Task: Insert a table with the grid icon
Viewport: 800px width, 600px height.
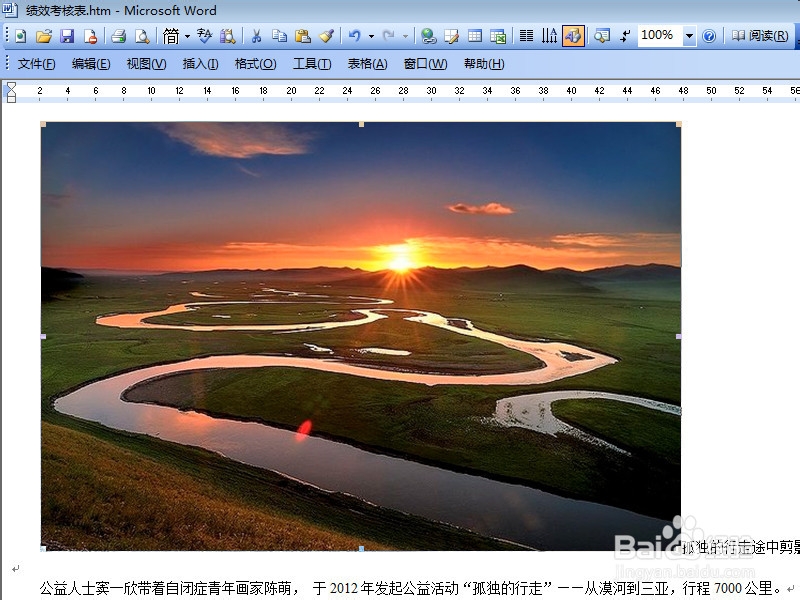Action: click(475, 36)
